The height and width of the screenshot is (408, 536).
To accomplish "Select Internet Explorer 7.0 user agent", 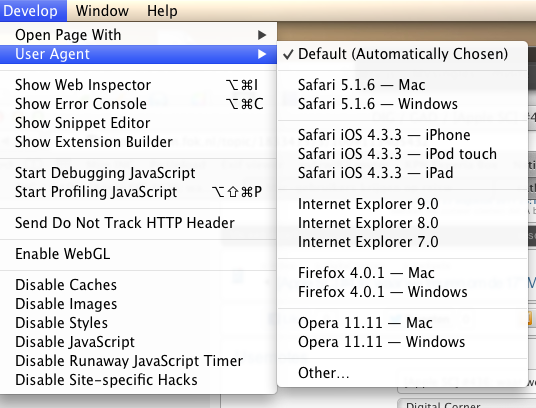I will (x=402, y=242).
